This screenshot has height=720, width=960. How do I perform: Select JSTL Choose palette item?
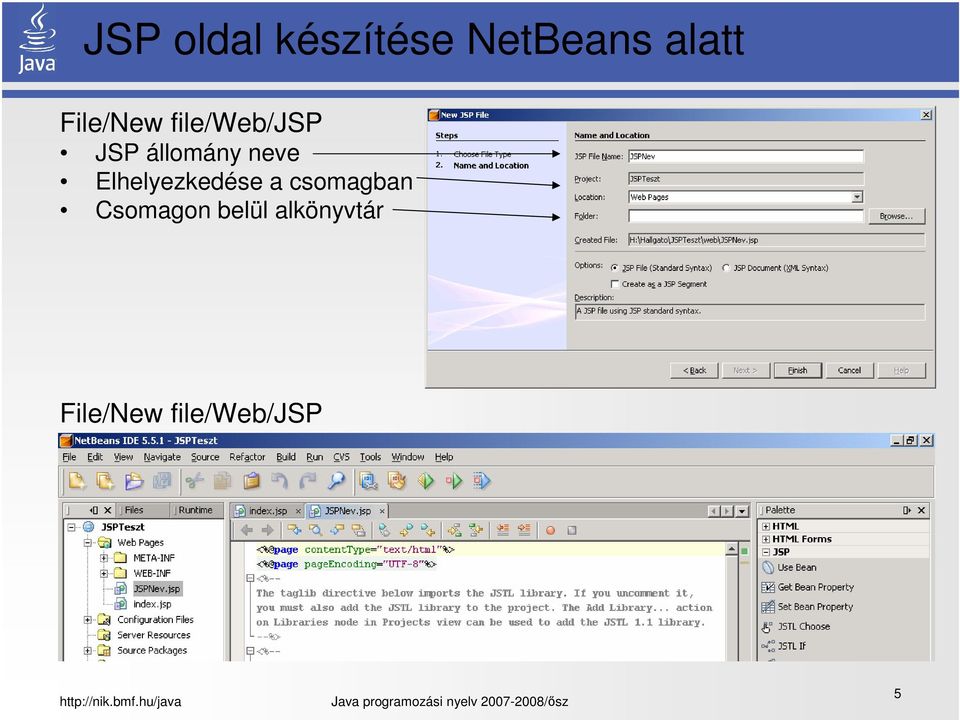click(796, 626)
